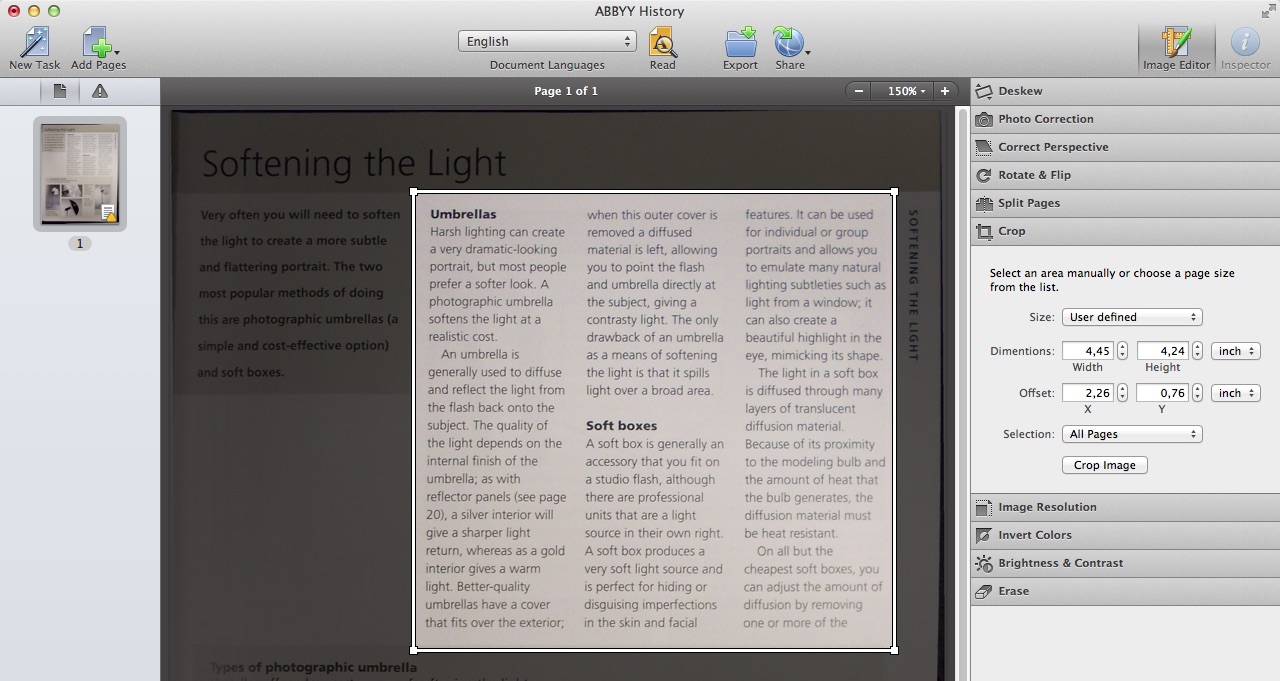Expand the Brightness & Contrast section
Image resolution: width=1280 pixels, height=681 pixels.
tap(1060, 563)
